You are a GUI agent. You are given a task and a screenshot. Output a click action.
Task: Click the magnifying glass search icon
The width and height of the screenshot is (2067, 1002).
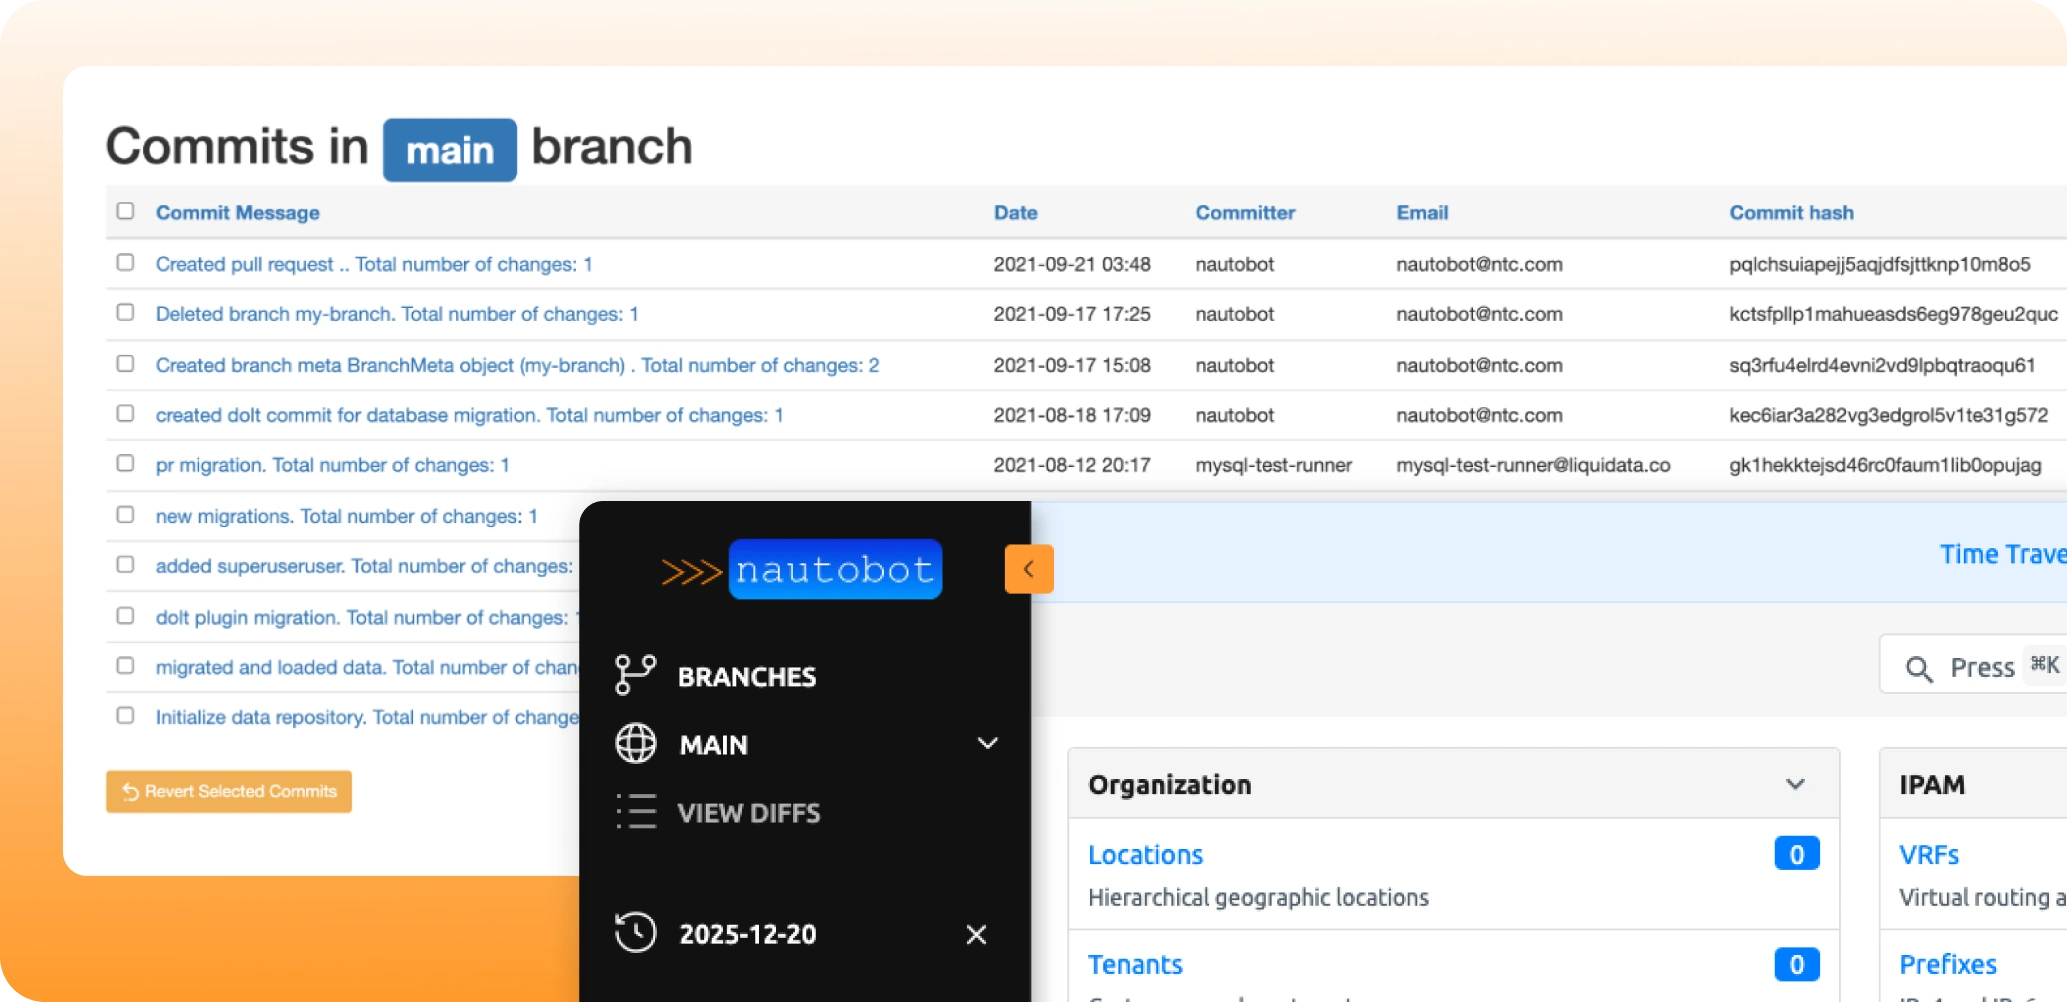(x=1917, y=668)
